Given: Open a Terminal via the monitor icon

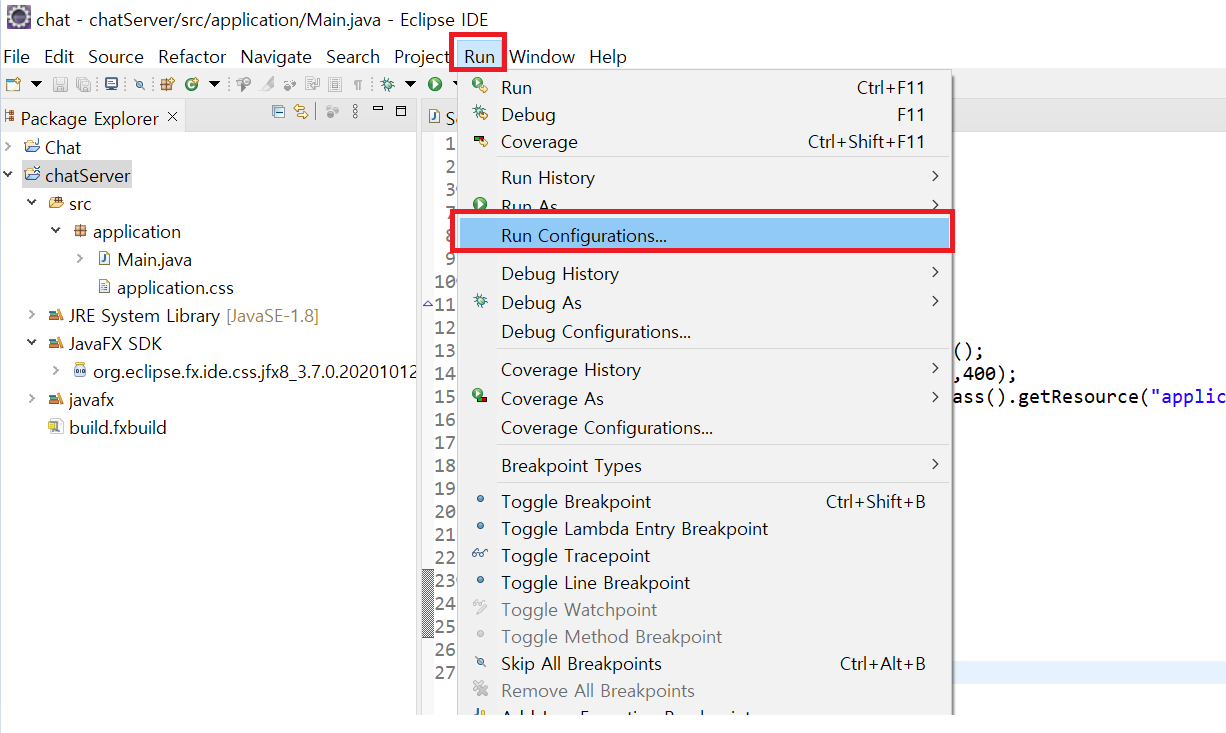Looking at the screenshot, I should (x=111, y=84).
